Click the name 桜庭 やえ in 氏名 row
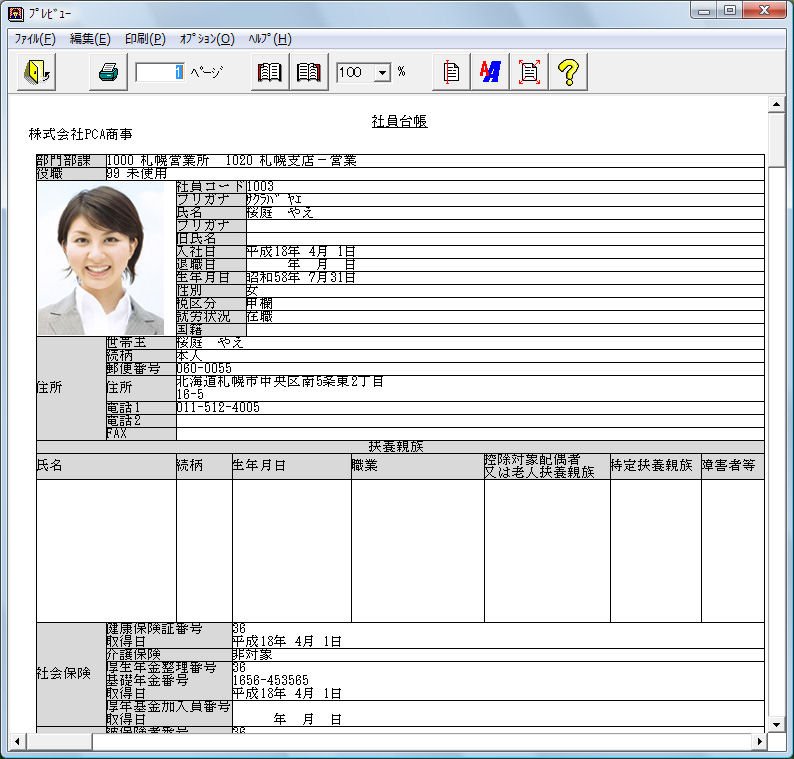The image size is (794, 759). coord(280,213)
